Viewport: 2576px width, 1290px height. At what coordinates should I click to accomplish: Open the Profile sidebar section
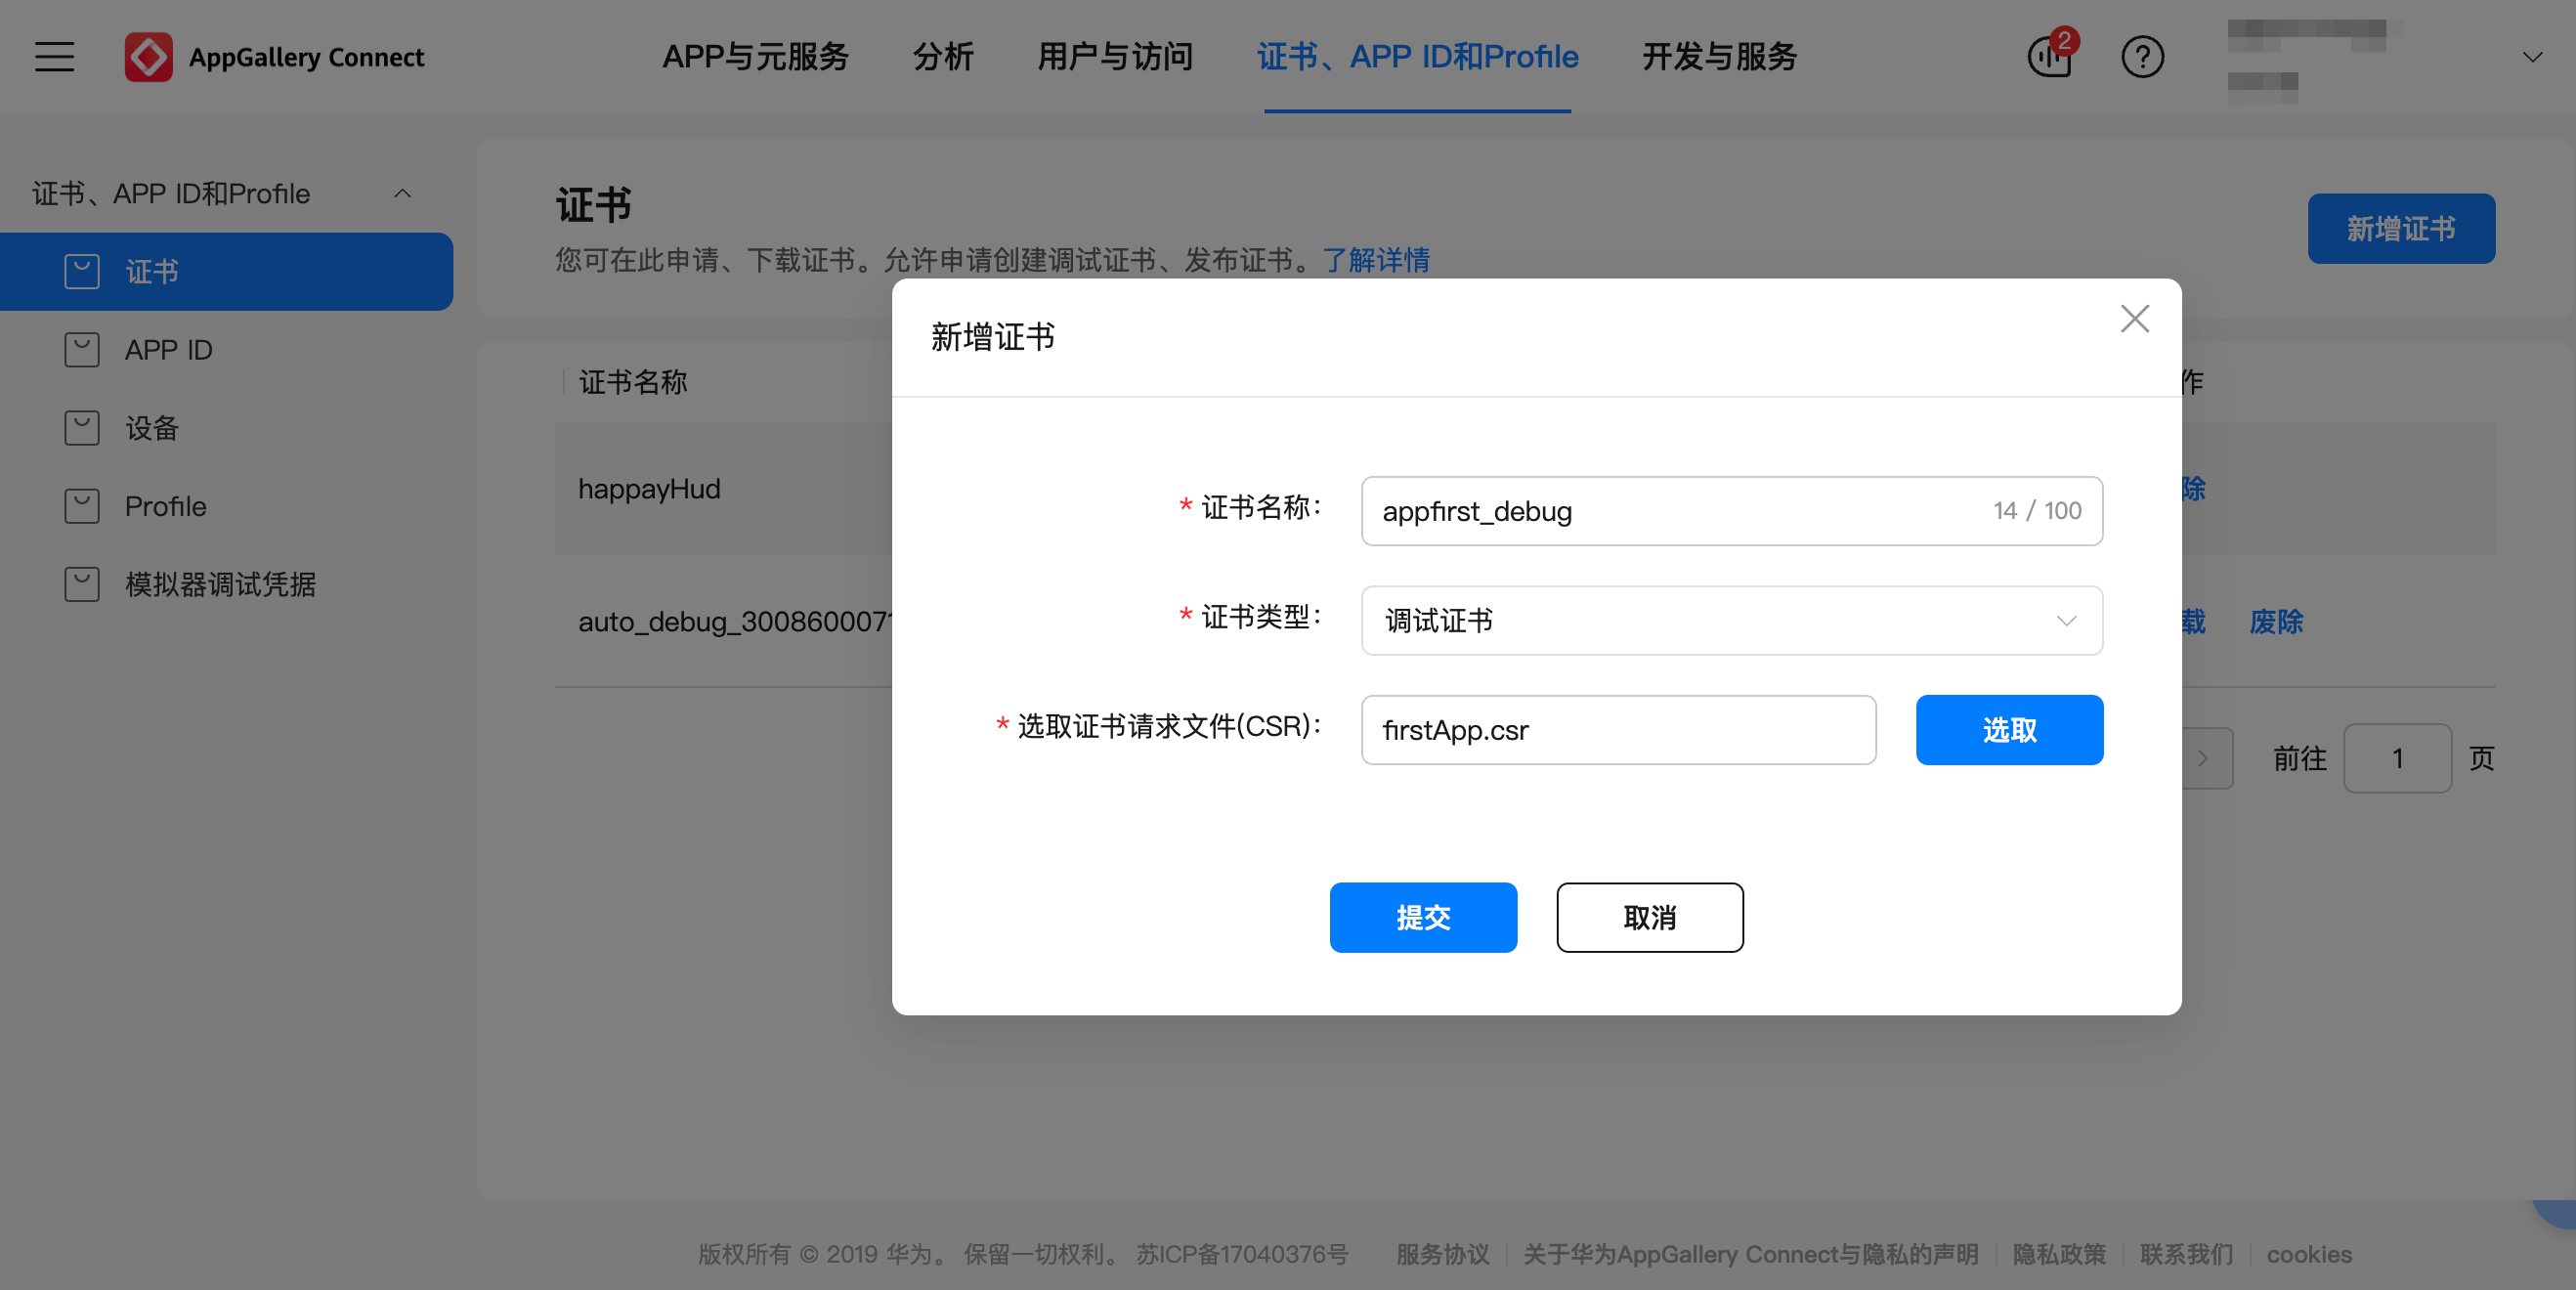point(165,506)
